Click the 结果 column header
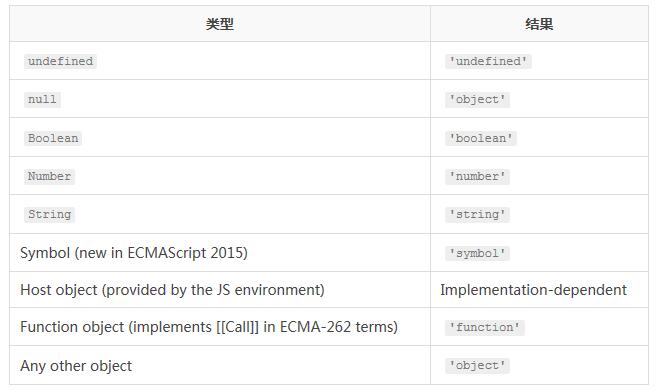Screen dimensions: 658x391 point(539,24)
